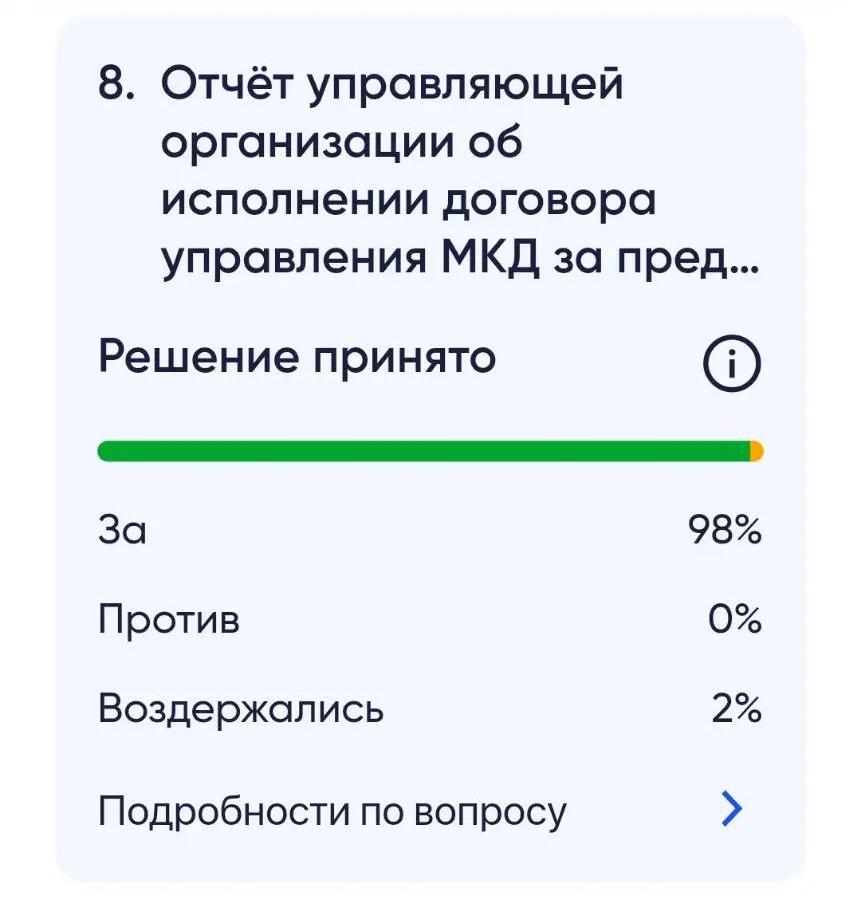Open Подробности по вопросу link
Screen dimensions: 861x899
pos(332,812)
